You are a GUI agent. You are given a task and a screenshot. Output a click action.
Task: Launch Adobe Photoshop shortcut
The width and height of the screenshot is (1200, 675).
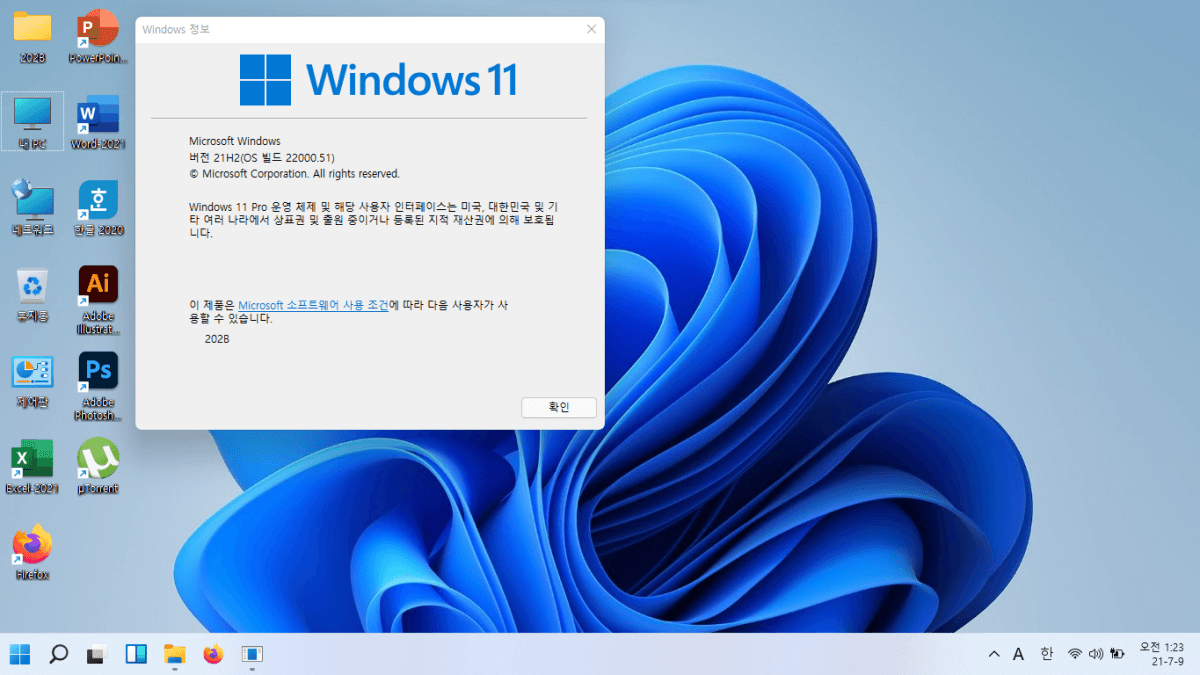click(98, 386)
